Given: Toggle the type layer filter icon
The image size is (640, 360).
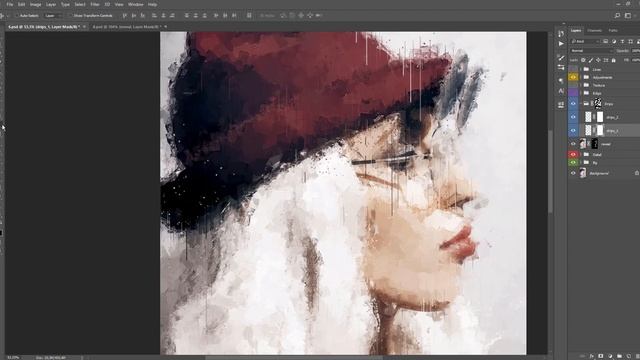Looking at the screenshot, I should (622, 41).
